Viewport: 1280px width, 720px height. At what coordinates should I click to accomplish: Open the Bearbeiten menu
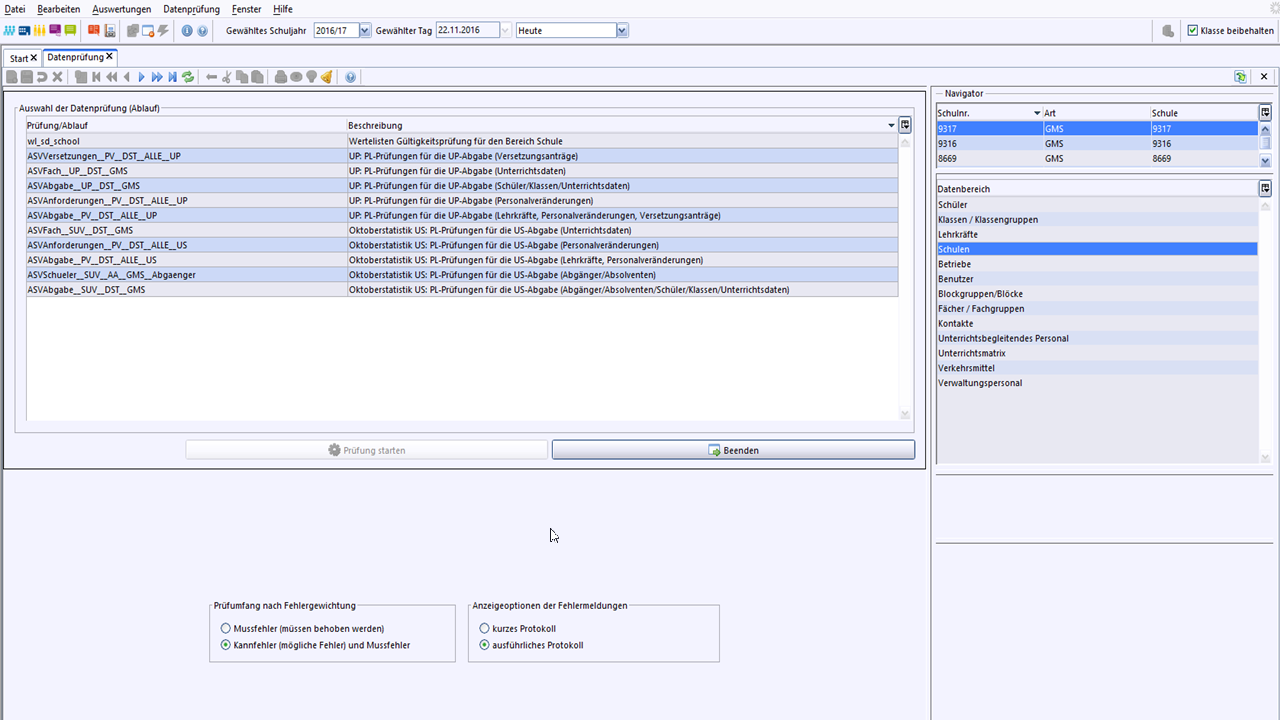[59, 9]
